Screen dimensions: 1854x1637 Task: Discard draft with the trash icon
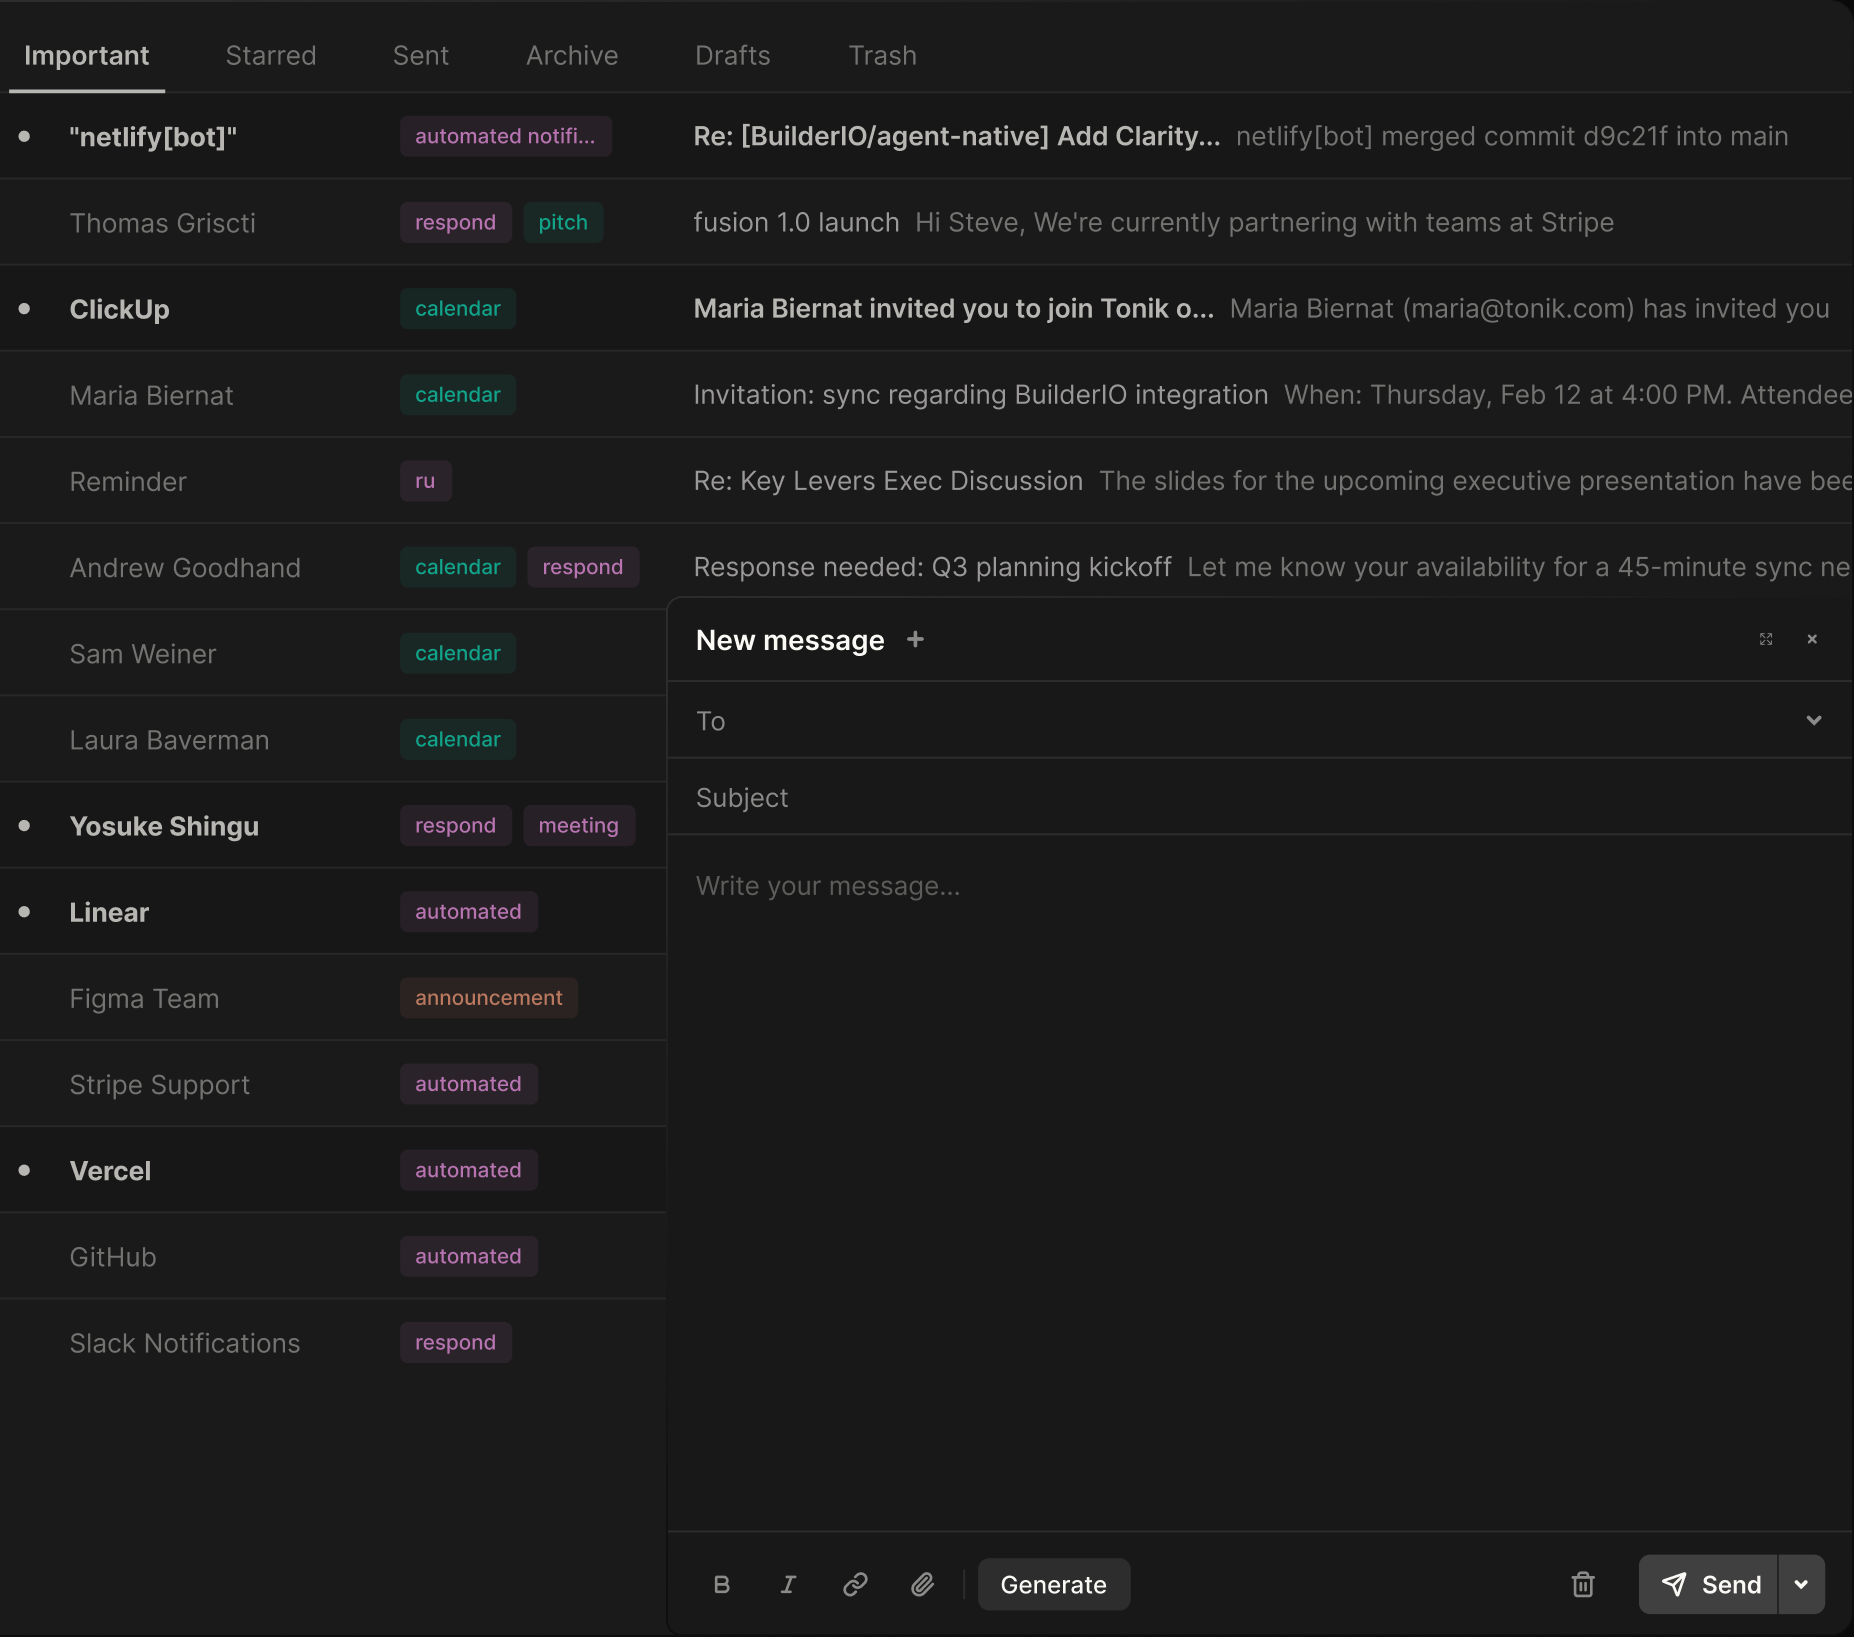(1582, 1584)
